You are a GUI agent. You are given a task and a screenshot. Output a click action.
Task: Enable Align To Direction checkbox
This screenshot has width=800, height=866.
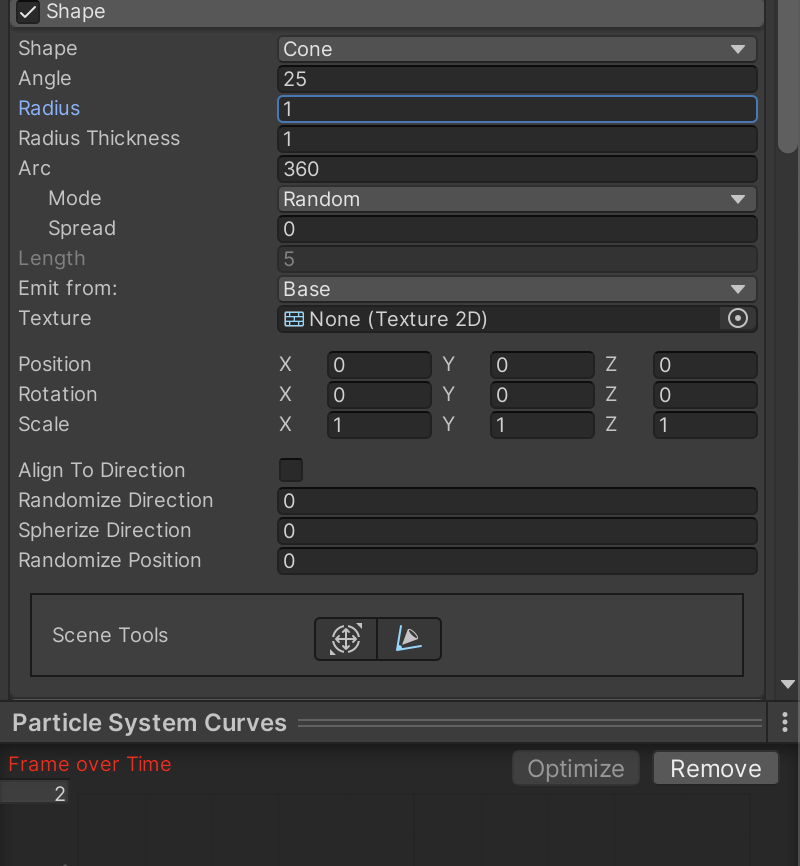tap(290, 470)
